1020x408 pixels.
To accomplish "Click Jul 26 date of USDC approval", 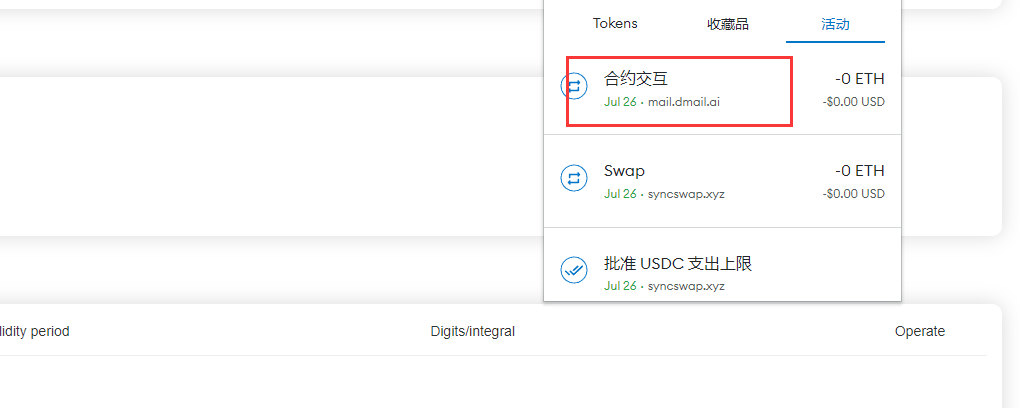I will [x=620, y=286].
